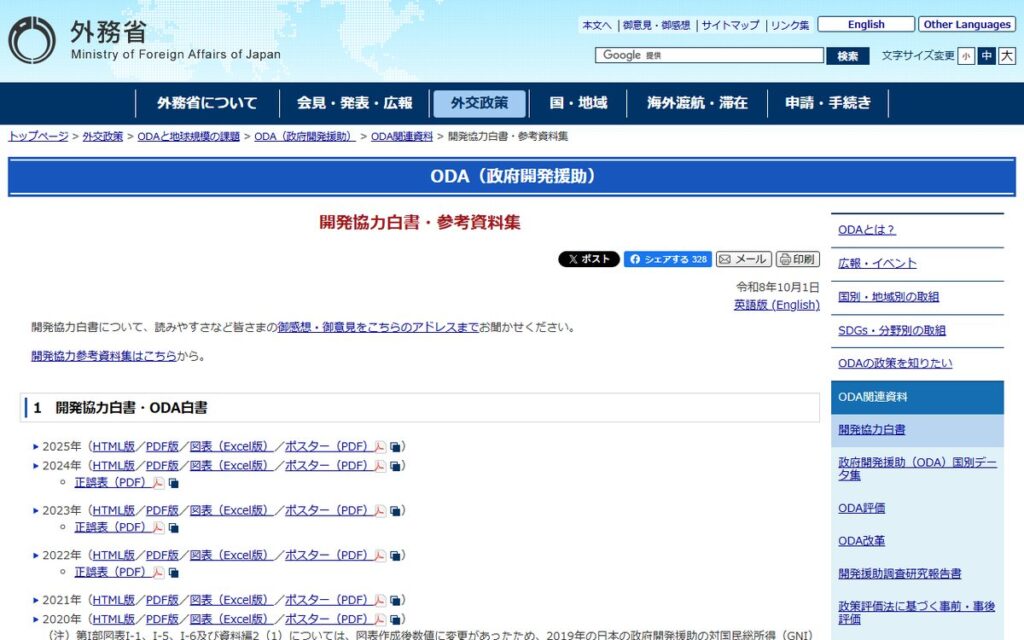
Task: Open the 会見・発表・広報 menu
Action: click(355, 103)
